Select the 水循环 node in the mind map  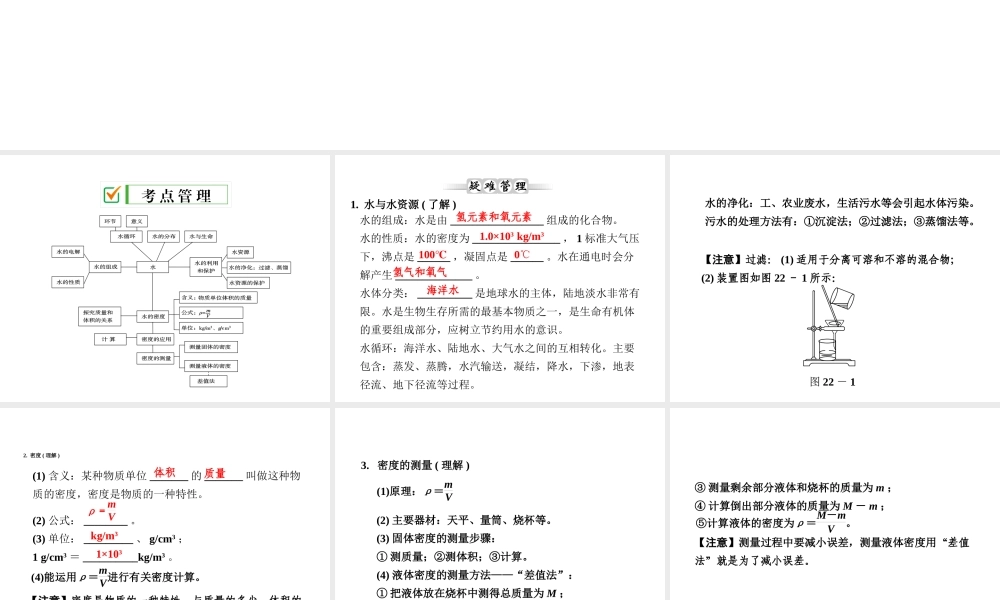(126, 237)
